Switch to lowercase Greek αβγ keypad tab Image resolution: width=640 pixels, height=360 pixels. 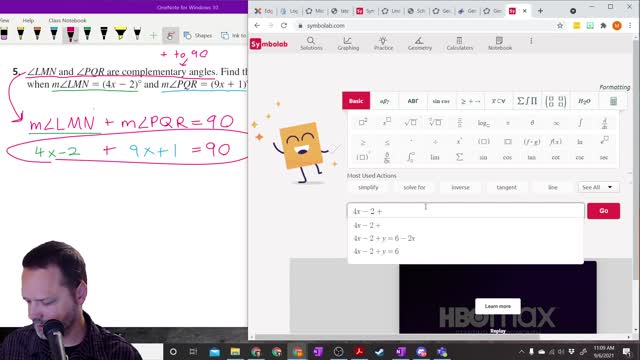click(x=384, y=101)
